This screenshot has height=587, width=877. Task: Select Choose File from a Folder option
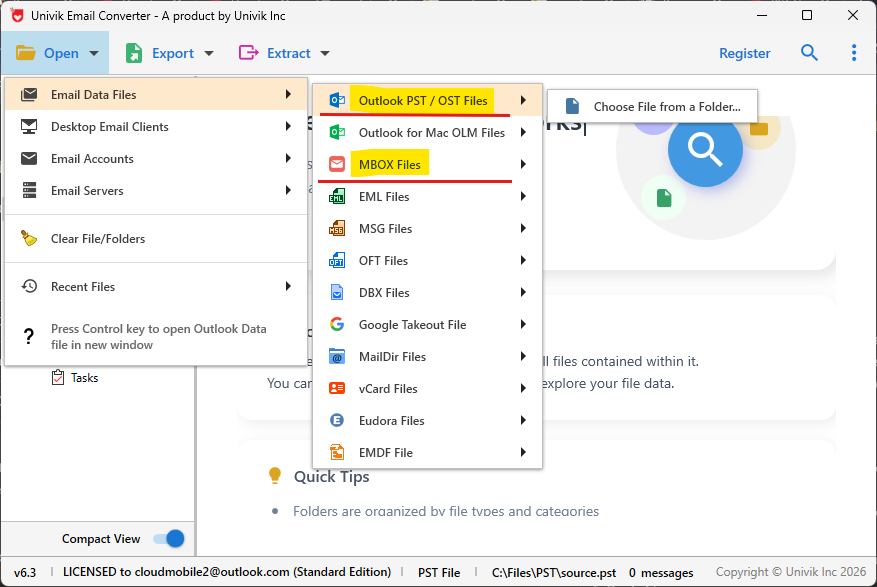(652, 106)
